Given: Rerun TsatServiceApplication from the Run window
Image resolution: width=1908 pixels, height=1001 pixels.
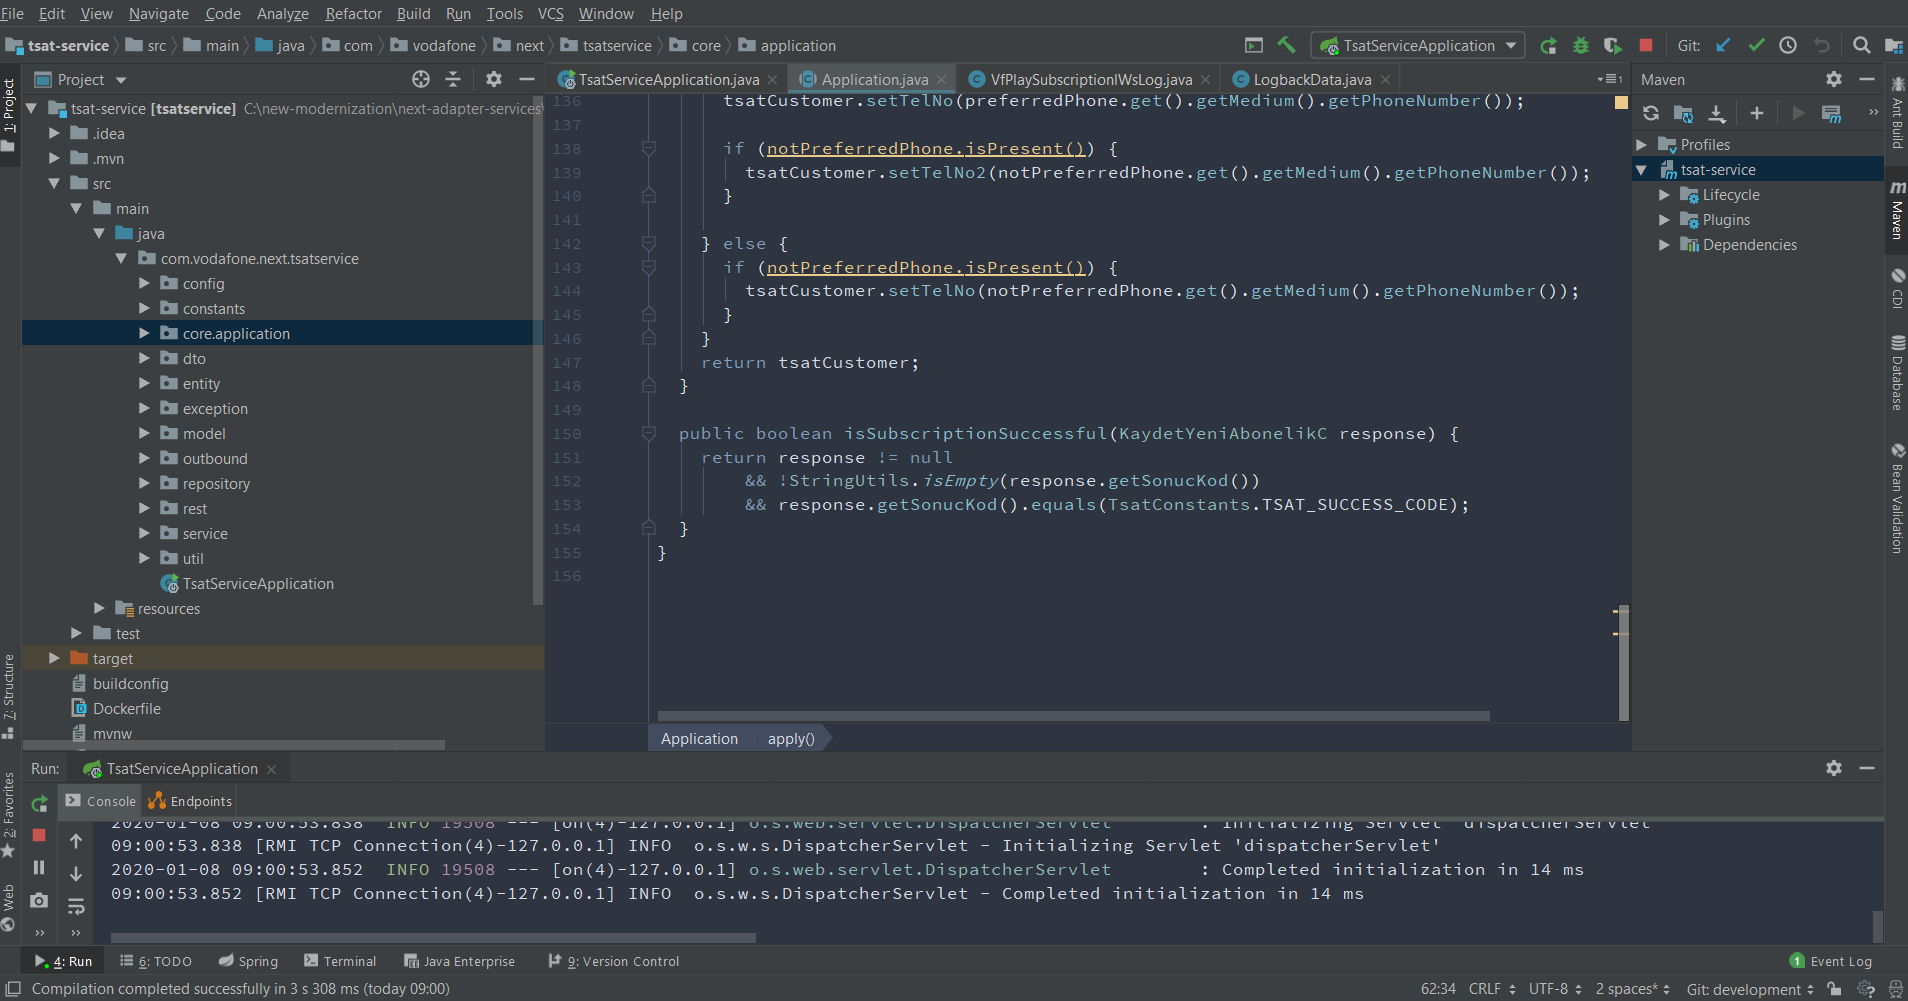Looking at the screenshot, I should pos(38,803).
